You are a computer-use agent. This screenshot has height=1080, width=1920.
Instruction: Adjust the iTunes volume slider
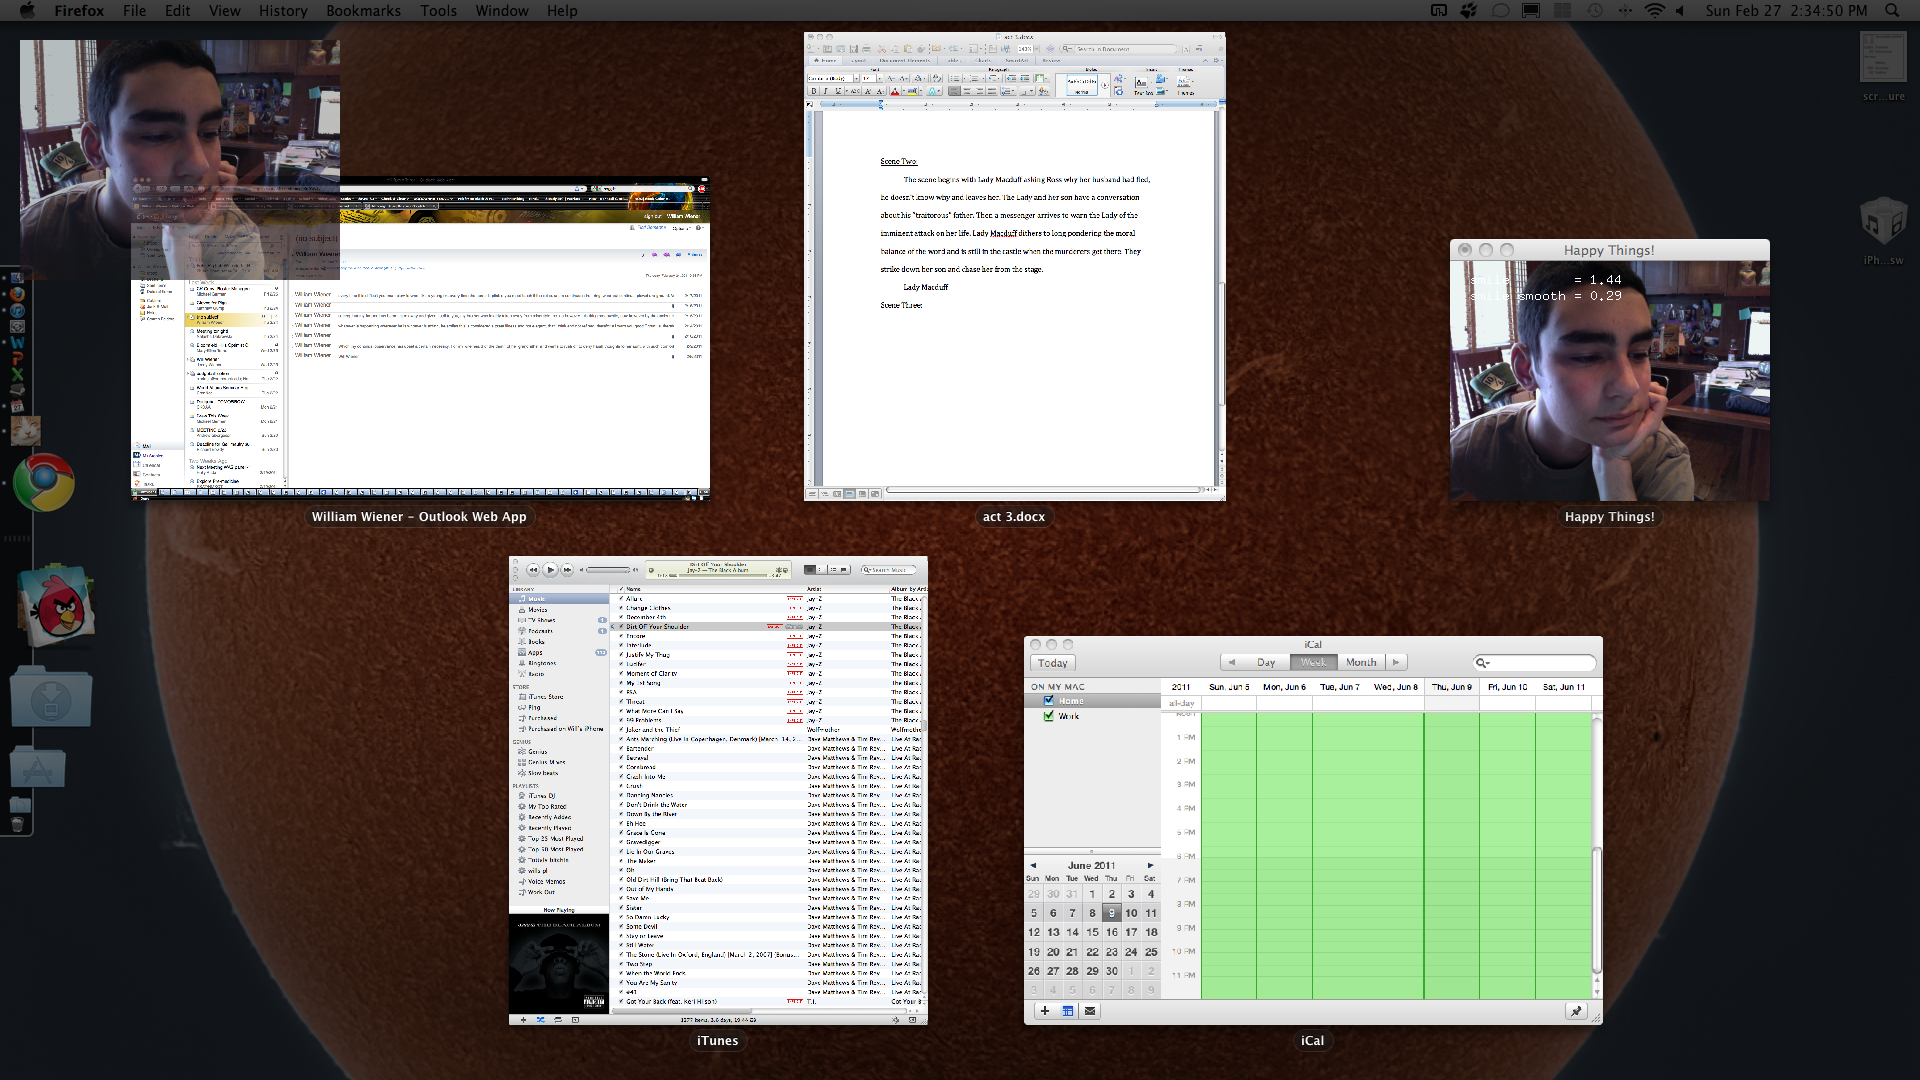pyautogui.click(x=608, y=570)
